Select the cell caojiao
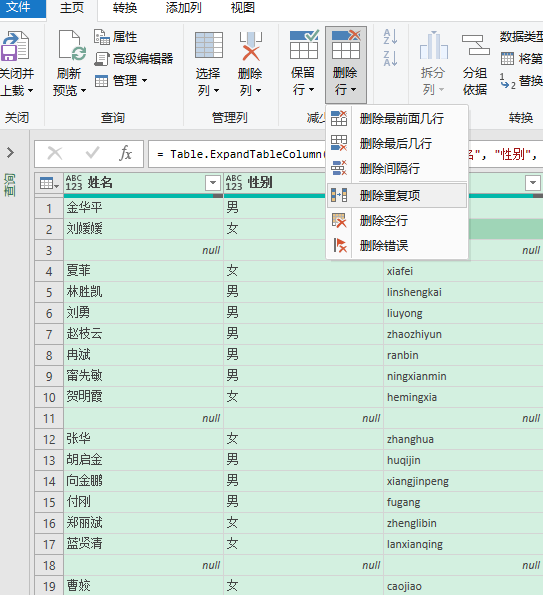This screenshot has height=595, width=543. pos(463,586)
